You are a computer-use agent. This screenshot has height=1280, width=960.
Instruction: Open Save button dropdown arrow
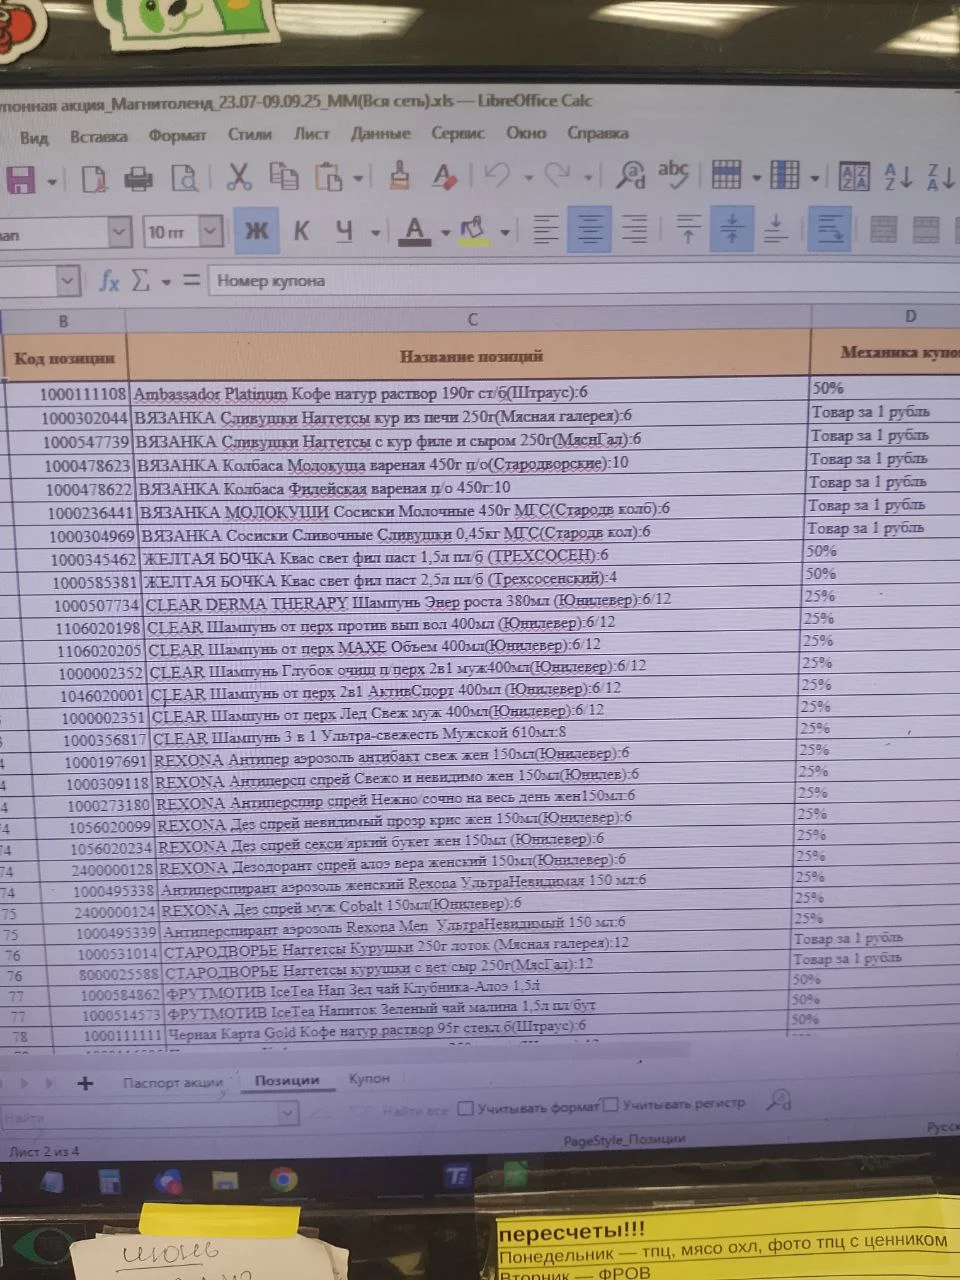pos(51,182)
